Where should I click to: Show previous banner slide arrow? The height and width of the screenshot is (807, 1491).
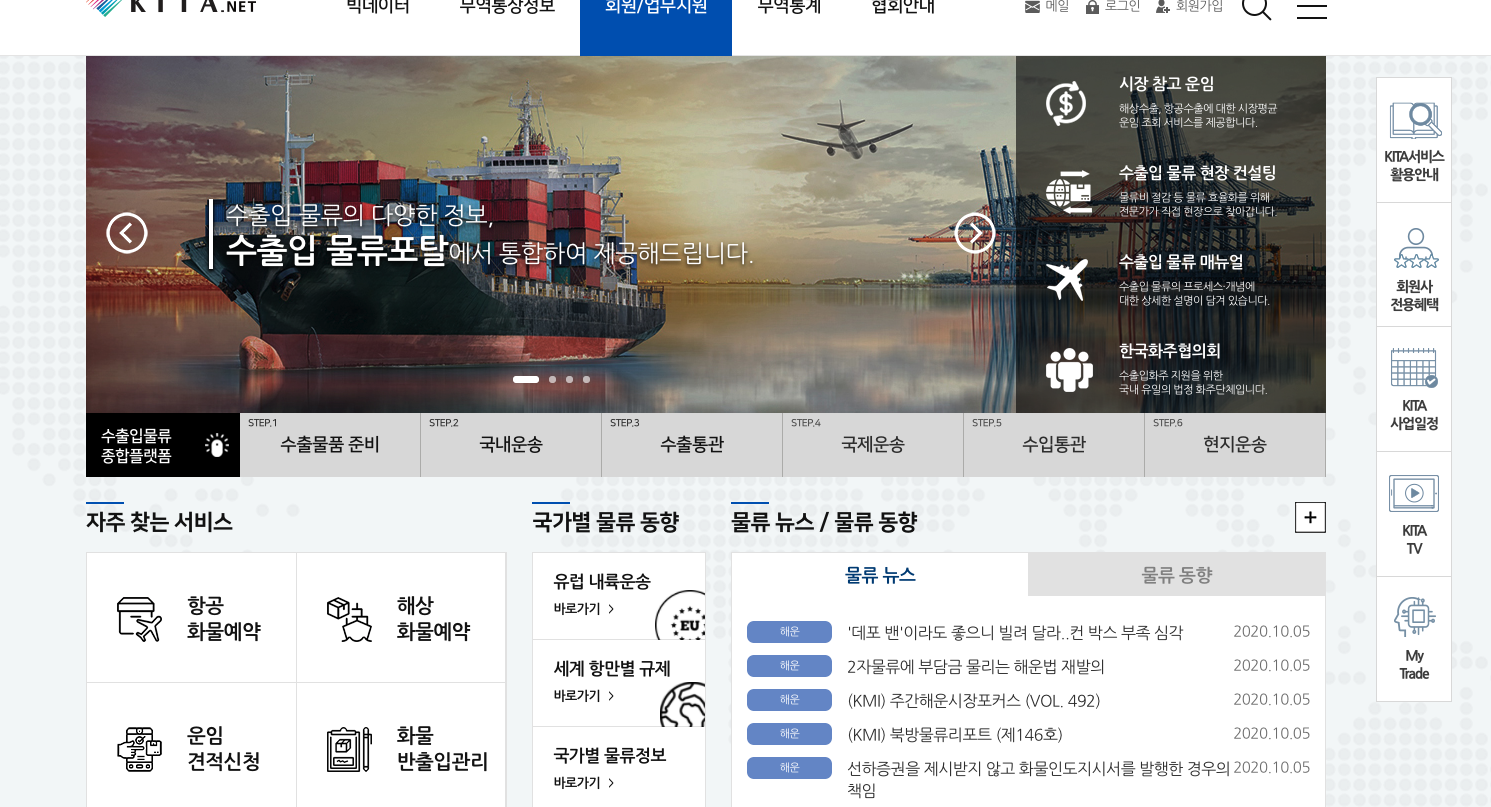[127, 233]
